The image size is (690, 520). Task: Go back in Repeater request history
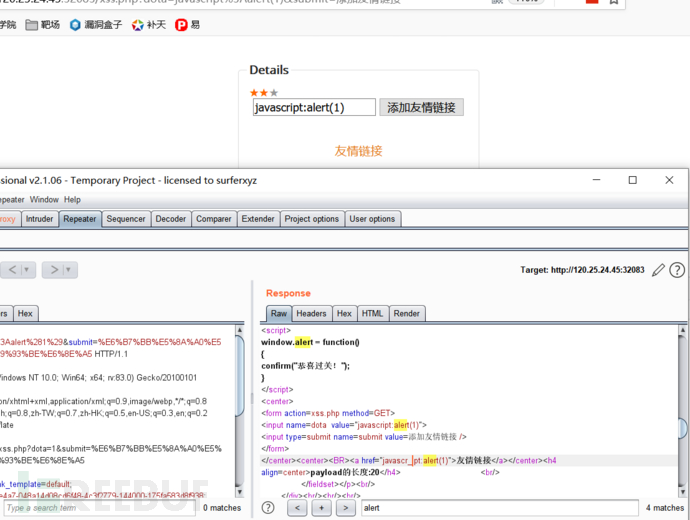coord(12,270)
